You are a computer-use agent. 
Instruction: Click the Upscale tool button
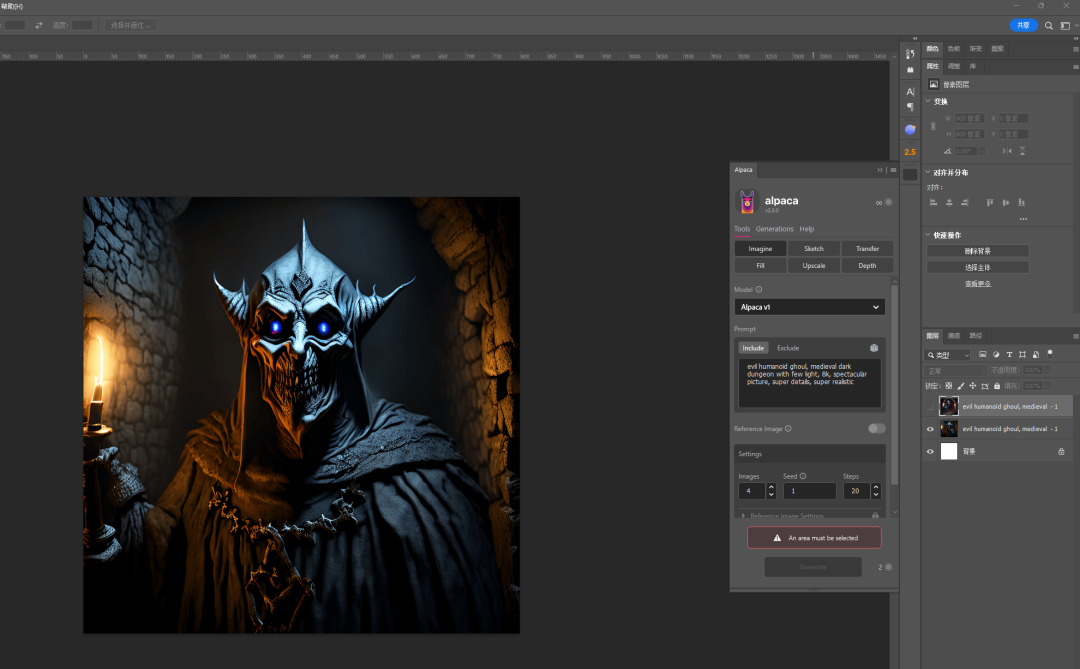(814, 265)
